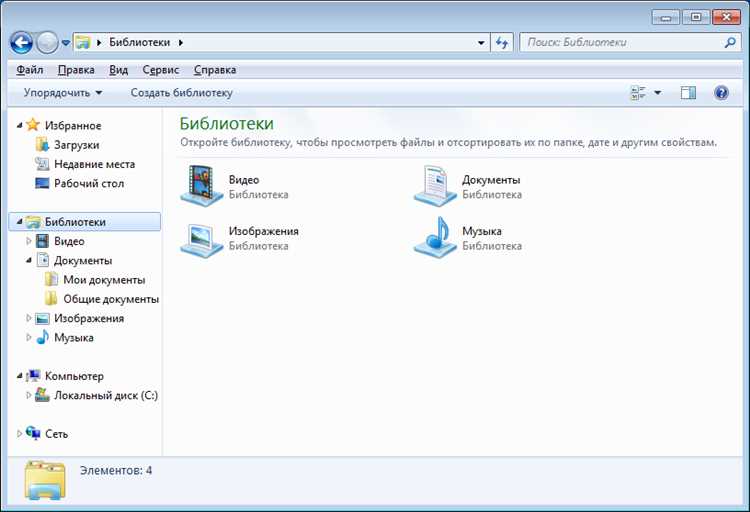The width and height of the screenshot is (750, 512).
Task: Minimize the window
Action: tap(666, 17)
